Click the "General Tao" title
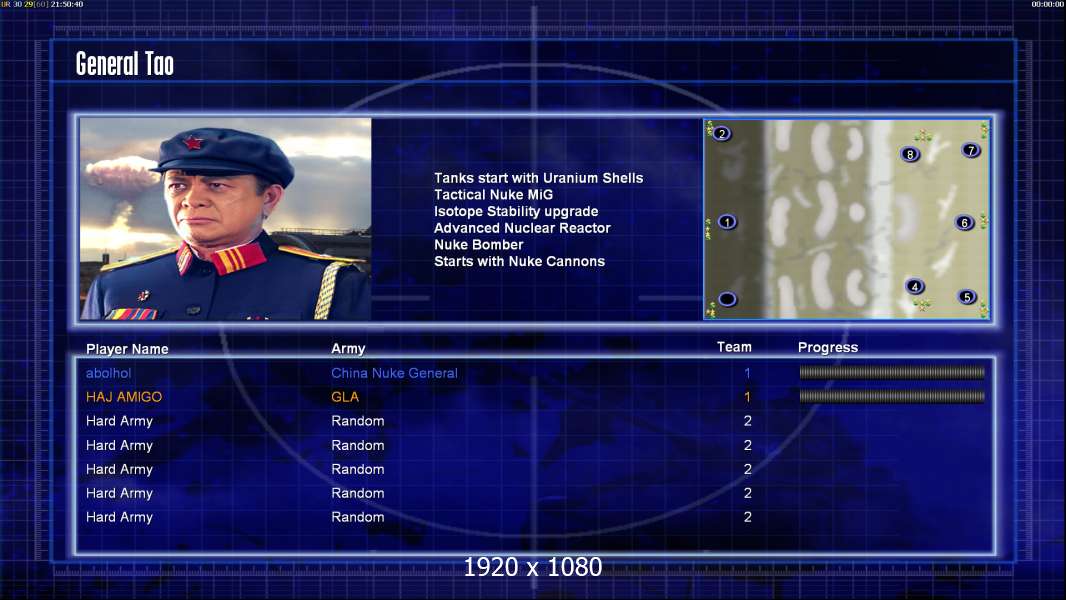 pyautogui.click(x=124, y=64)
